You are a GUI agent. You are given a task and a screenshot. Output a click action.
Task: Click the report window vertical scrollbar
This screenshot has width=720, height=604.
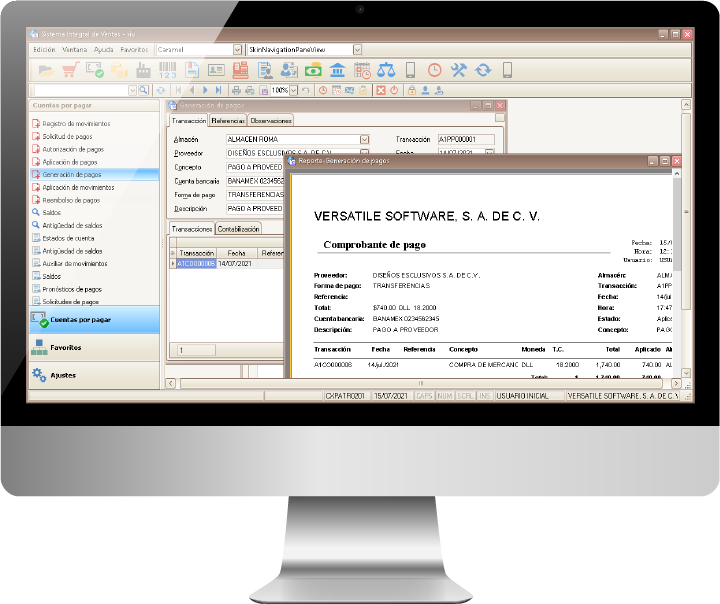[676, 271]
